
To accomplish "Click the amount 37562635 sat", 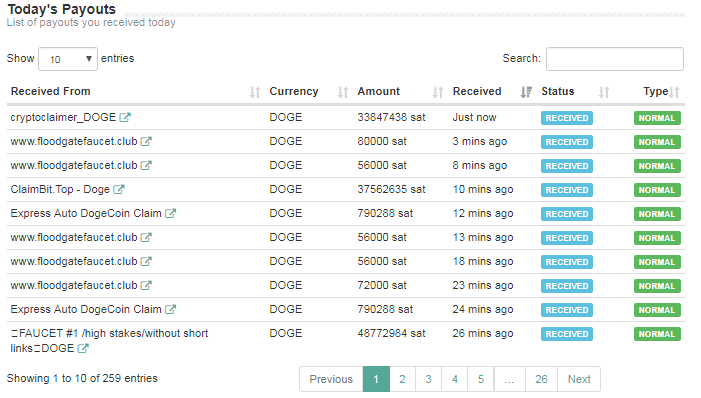I will click(391, 190).
